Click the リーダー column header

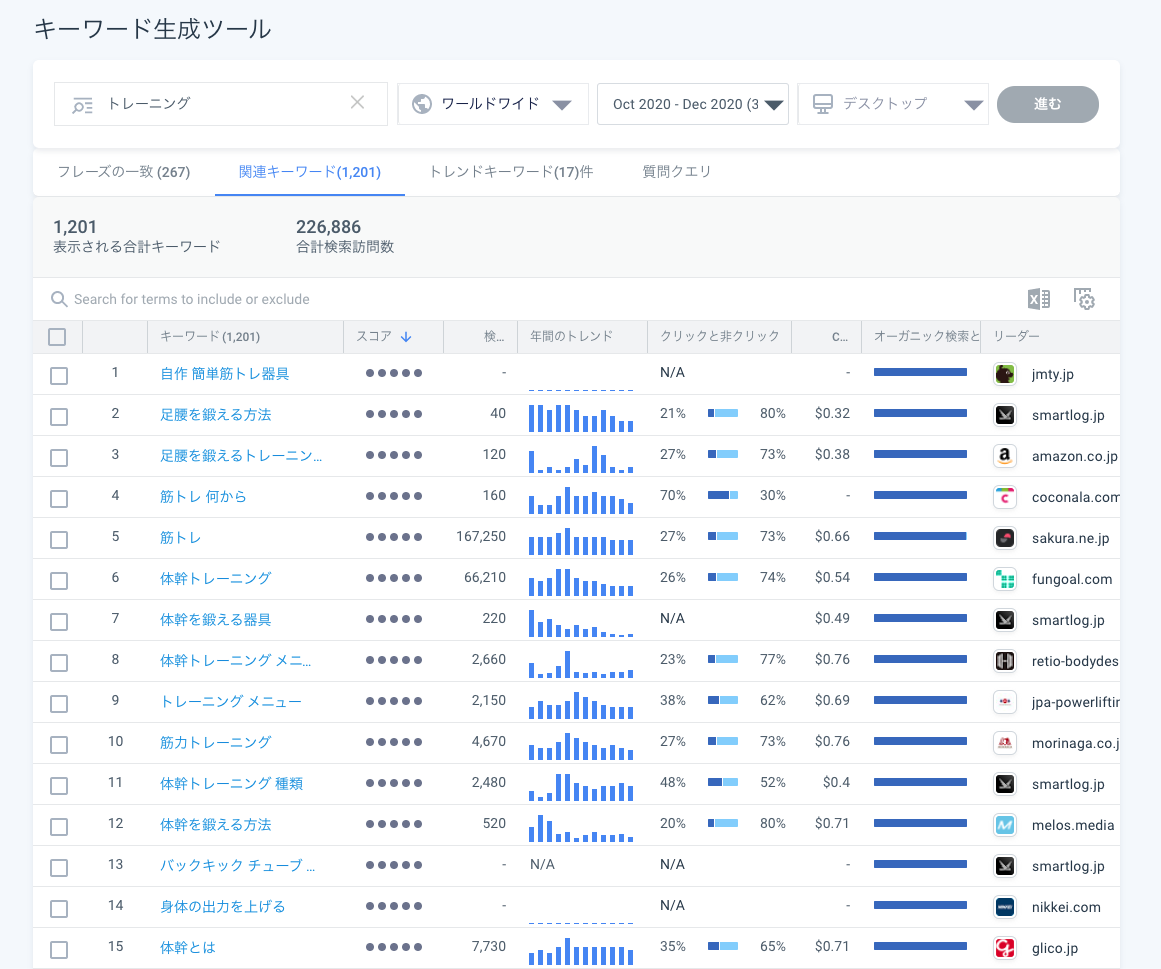[1017, 336]
